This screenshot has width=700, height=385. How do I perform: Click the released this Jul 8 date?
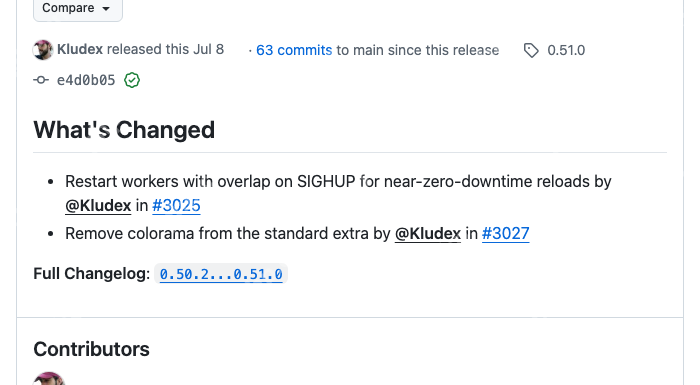point(165,49)
